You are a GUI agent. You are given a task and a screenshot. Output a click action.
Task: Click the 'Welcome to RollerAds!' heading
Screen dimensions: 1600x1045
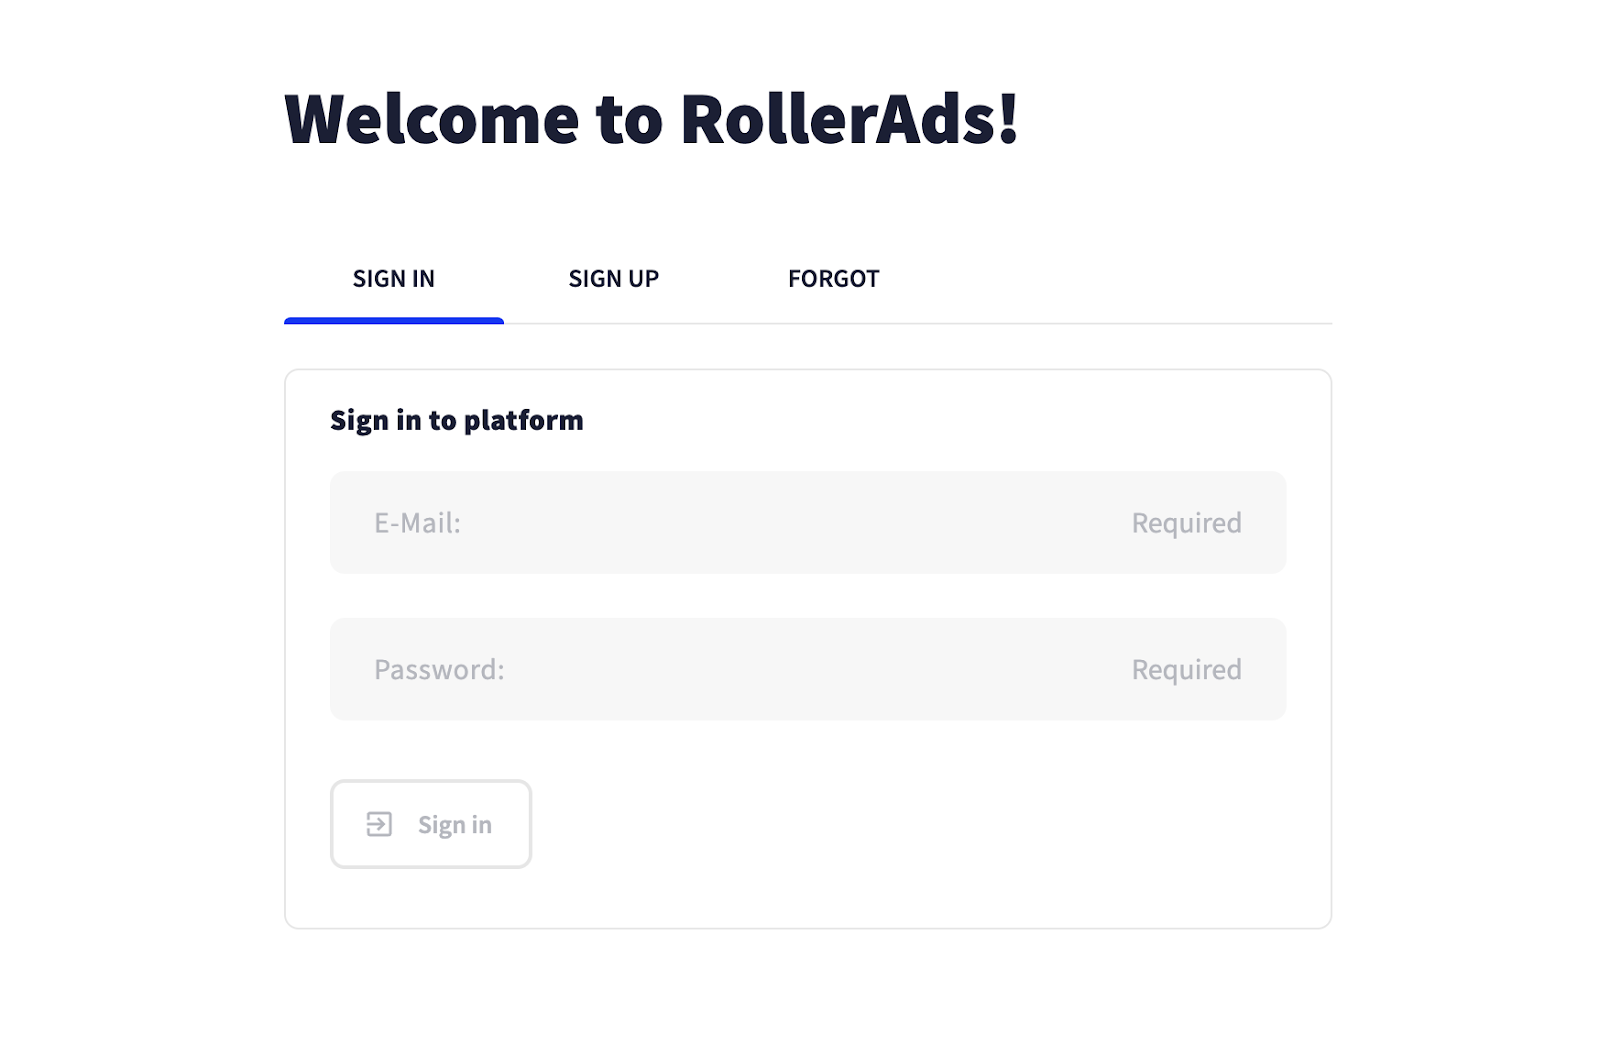tap(651, 119)
